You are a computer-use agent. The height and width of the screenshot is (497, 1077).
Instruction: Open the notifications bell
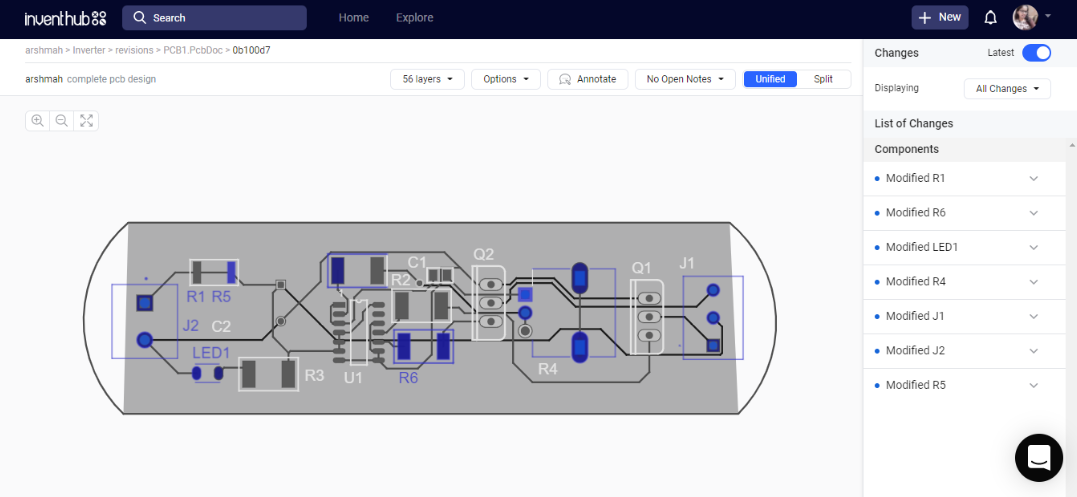[990, 18]
